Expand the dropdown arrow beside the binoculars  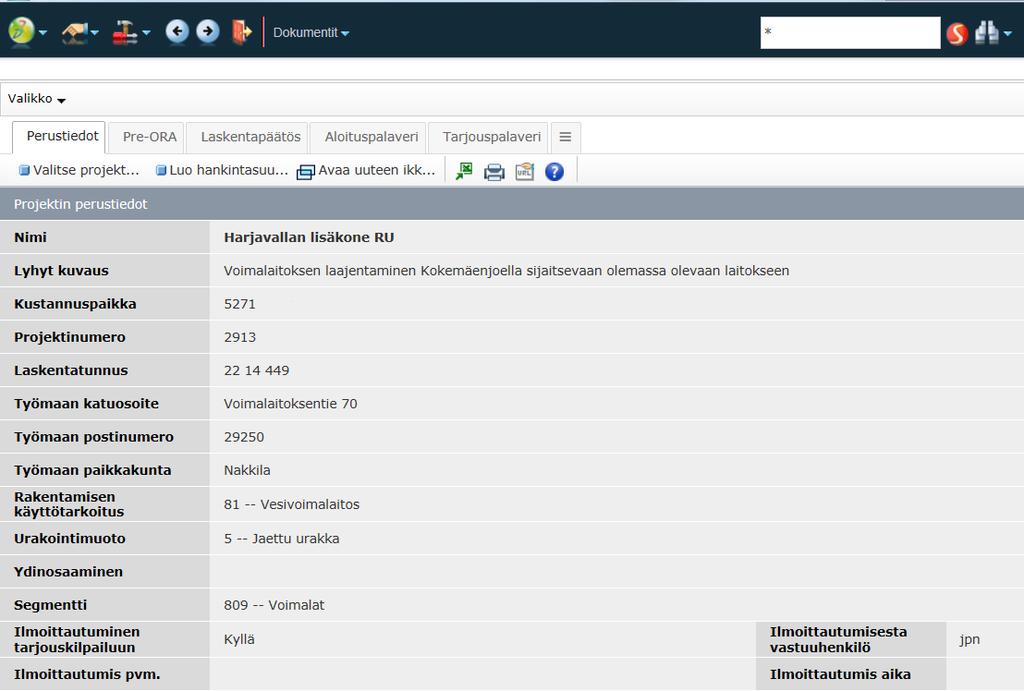click(x=1008, y=33)
